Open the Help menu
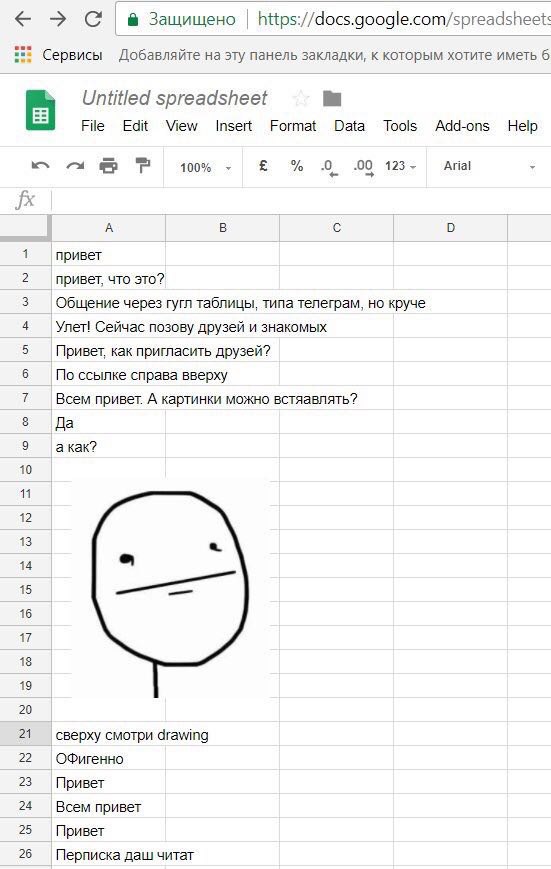 (x=522, y=126)
